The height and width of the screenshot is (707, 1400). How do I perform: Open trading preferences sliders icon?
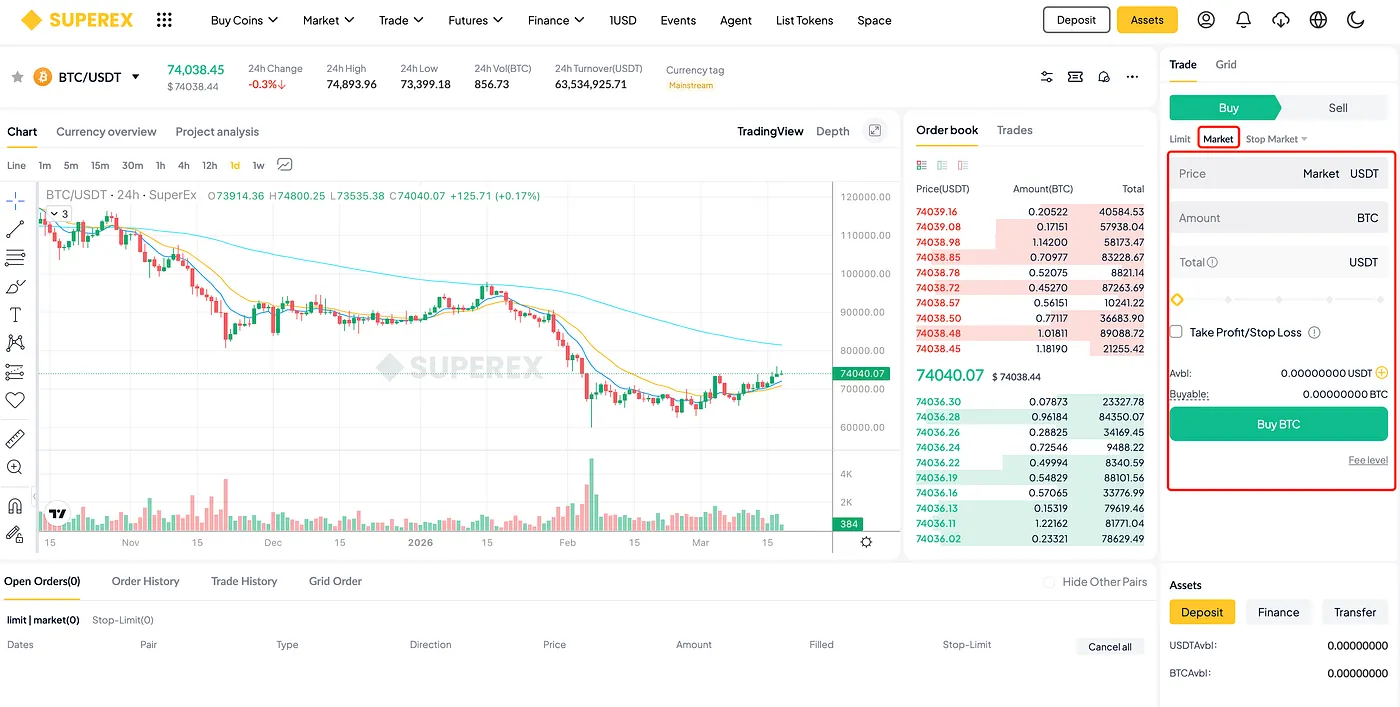[1047, 77]
